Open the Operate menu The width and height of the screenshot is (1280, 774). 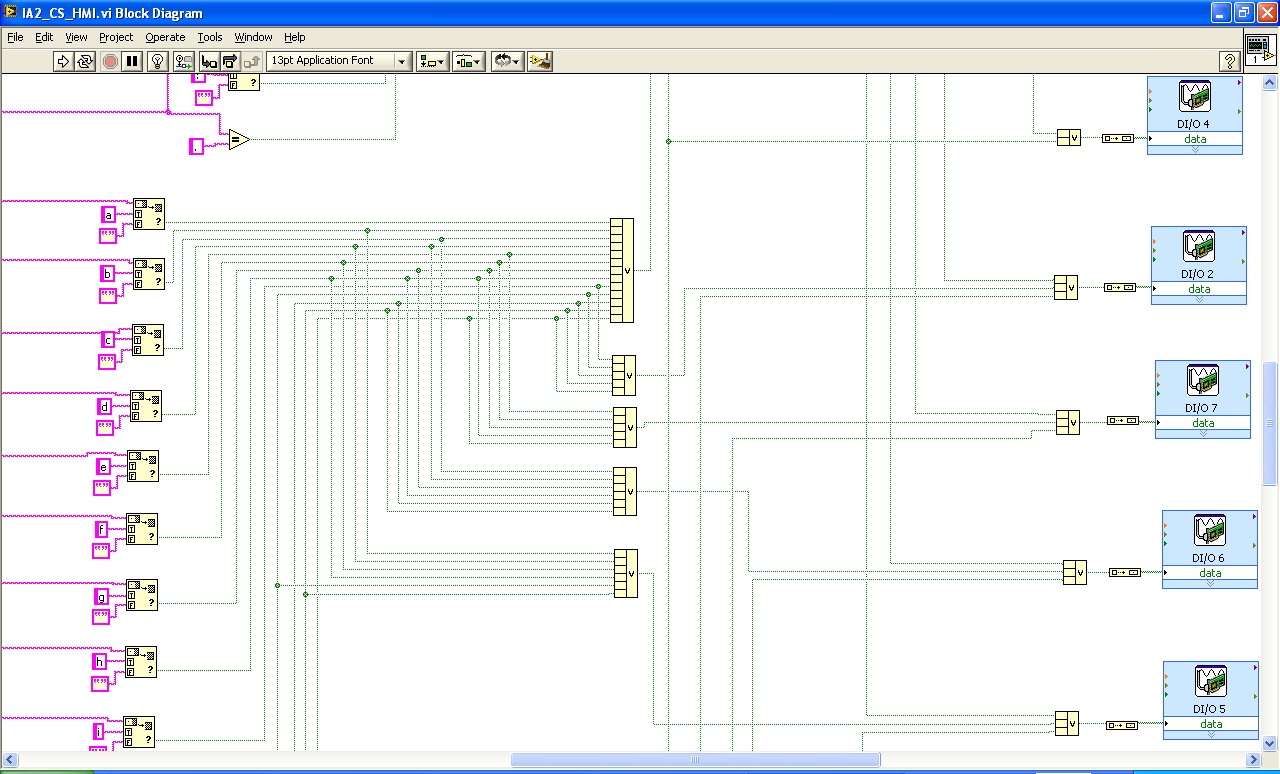pos(165,37)
